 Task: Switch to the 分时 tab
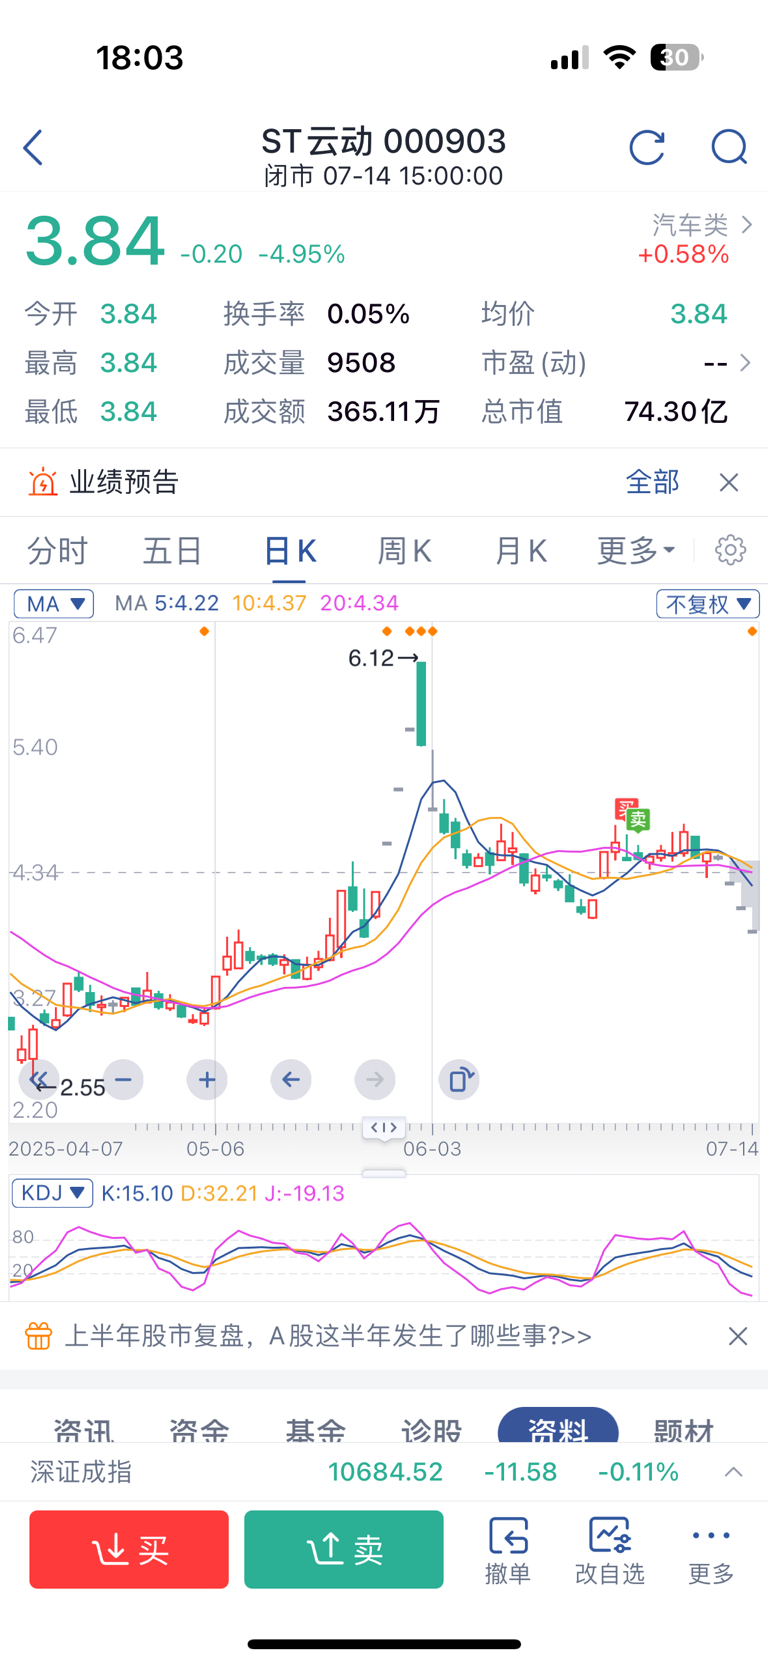[x=58, y=550]
